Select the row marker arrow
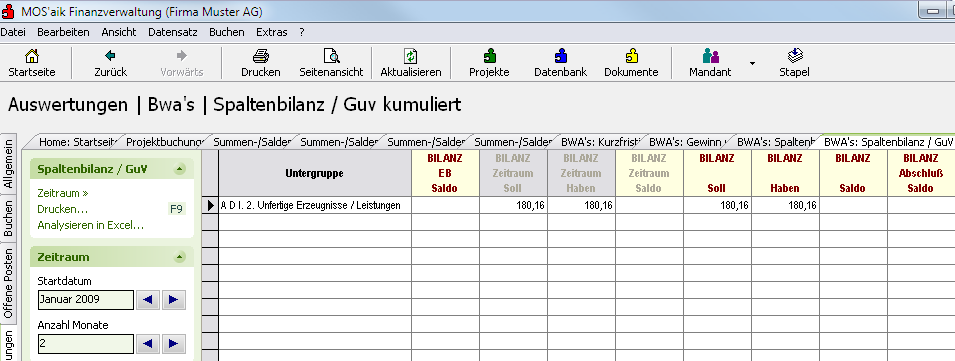Screen dimensions: 955x361 coord(210,205)
